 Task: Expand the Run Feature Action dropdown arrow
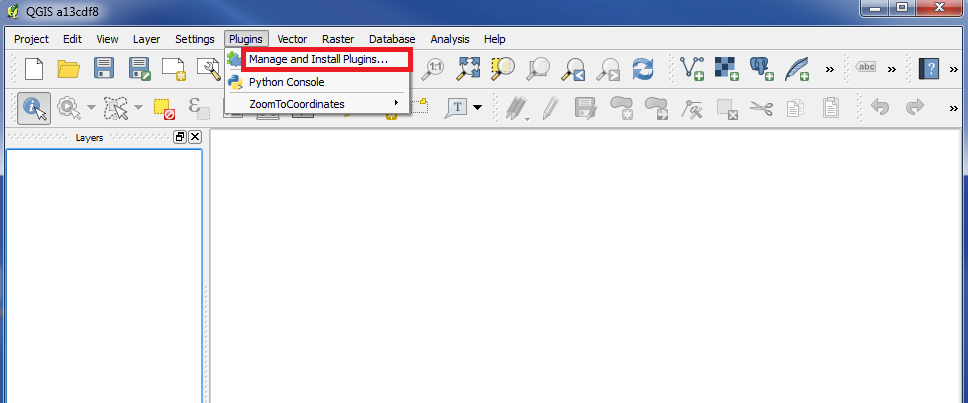[x=91, y=108]
